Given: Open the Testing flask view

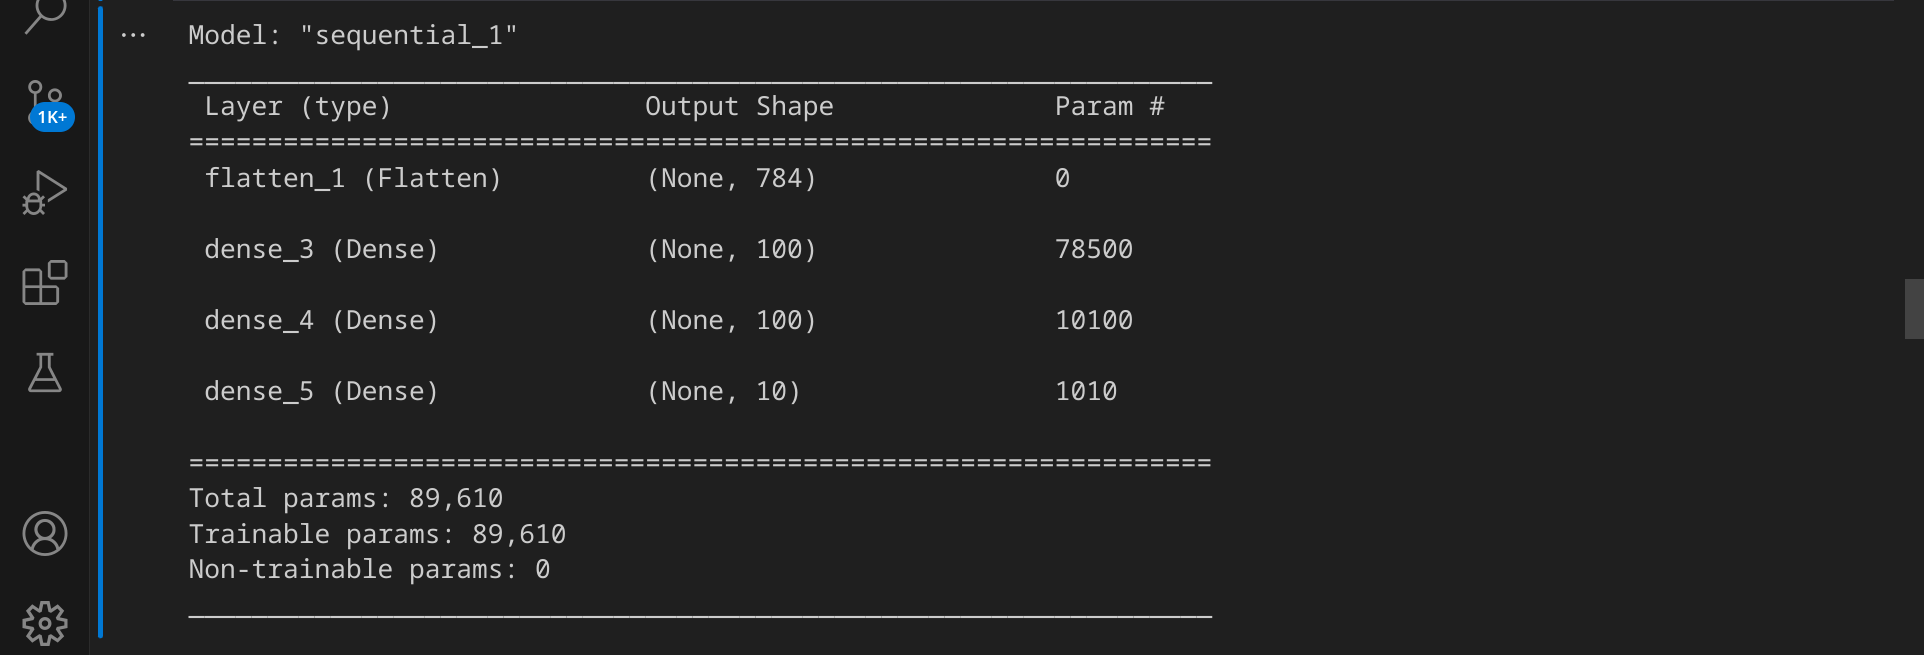Looking at the screenshot, I should pyautogui.click(x=45, y=372).
